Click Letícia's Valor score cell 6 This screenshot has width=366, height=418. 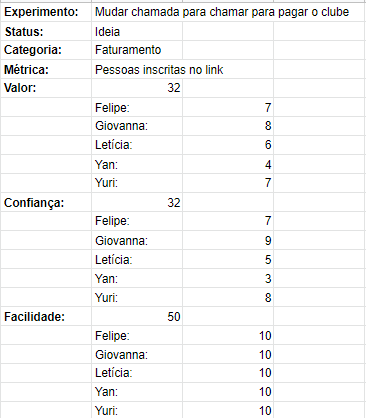tap(228, 145)
